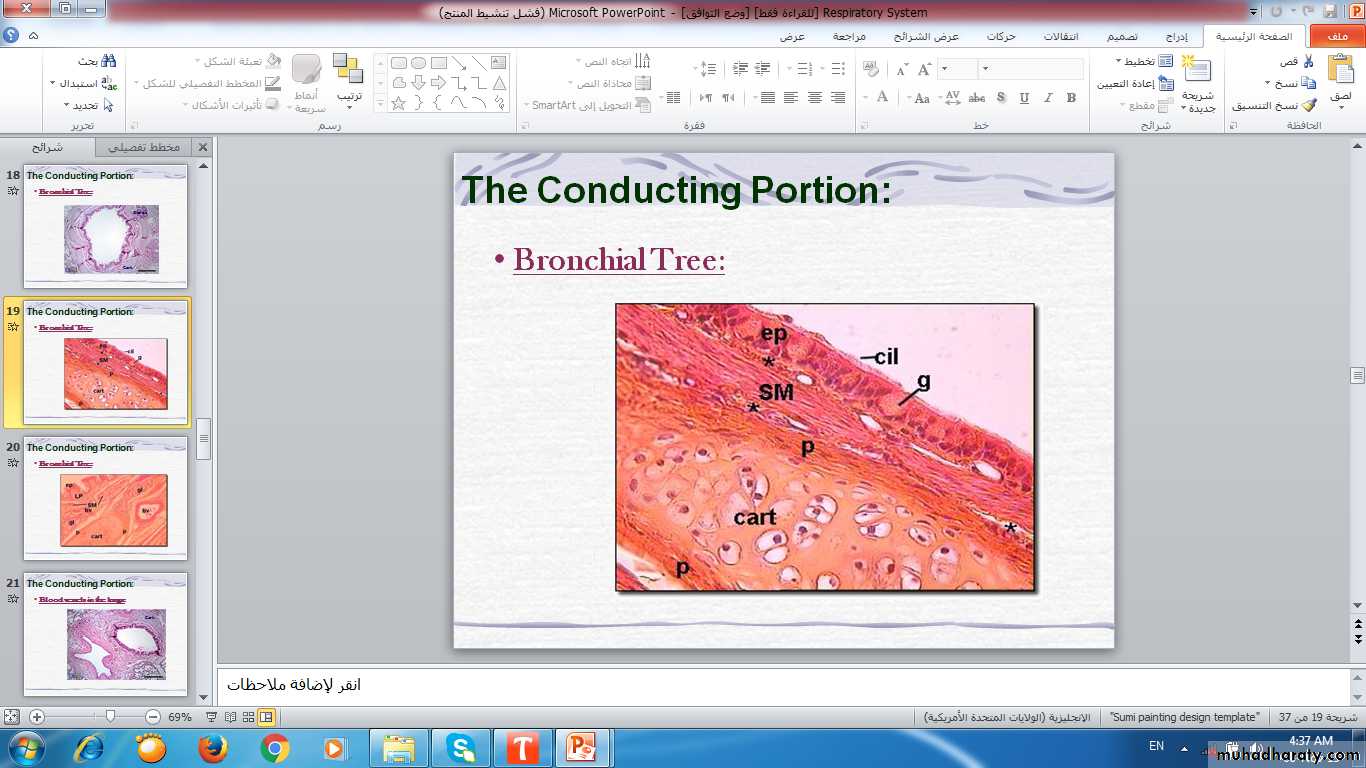Pick the star shape in shapes gallery
This screenshot has width=1366, height=768.
pyautogui.click(x=398, y=103)
